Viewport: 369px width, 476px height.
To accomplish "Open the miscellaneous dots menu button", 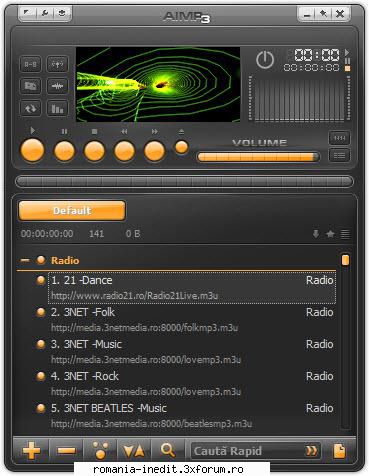I will tap(100, 451).
